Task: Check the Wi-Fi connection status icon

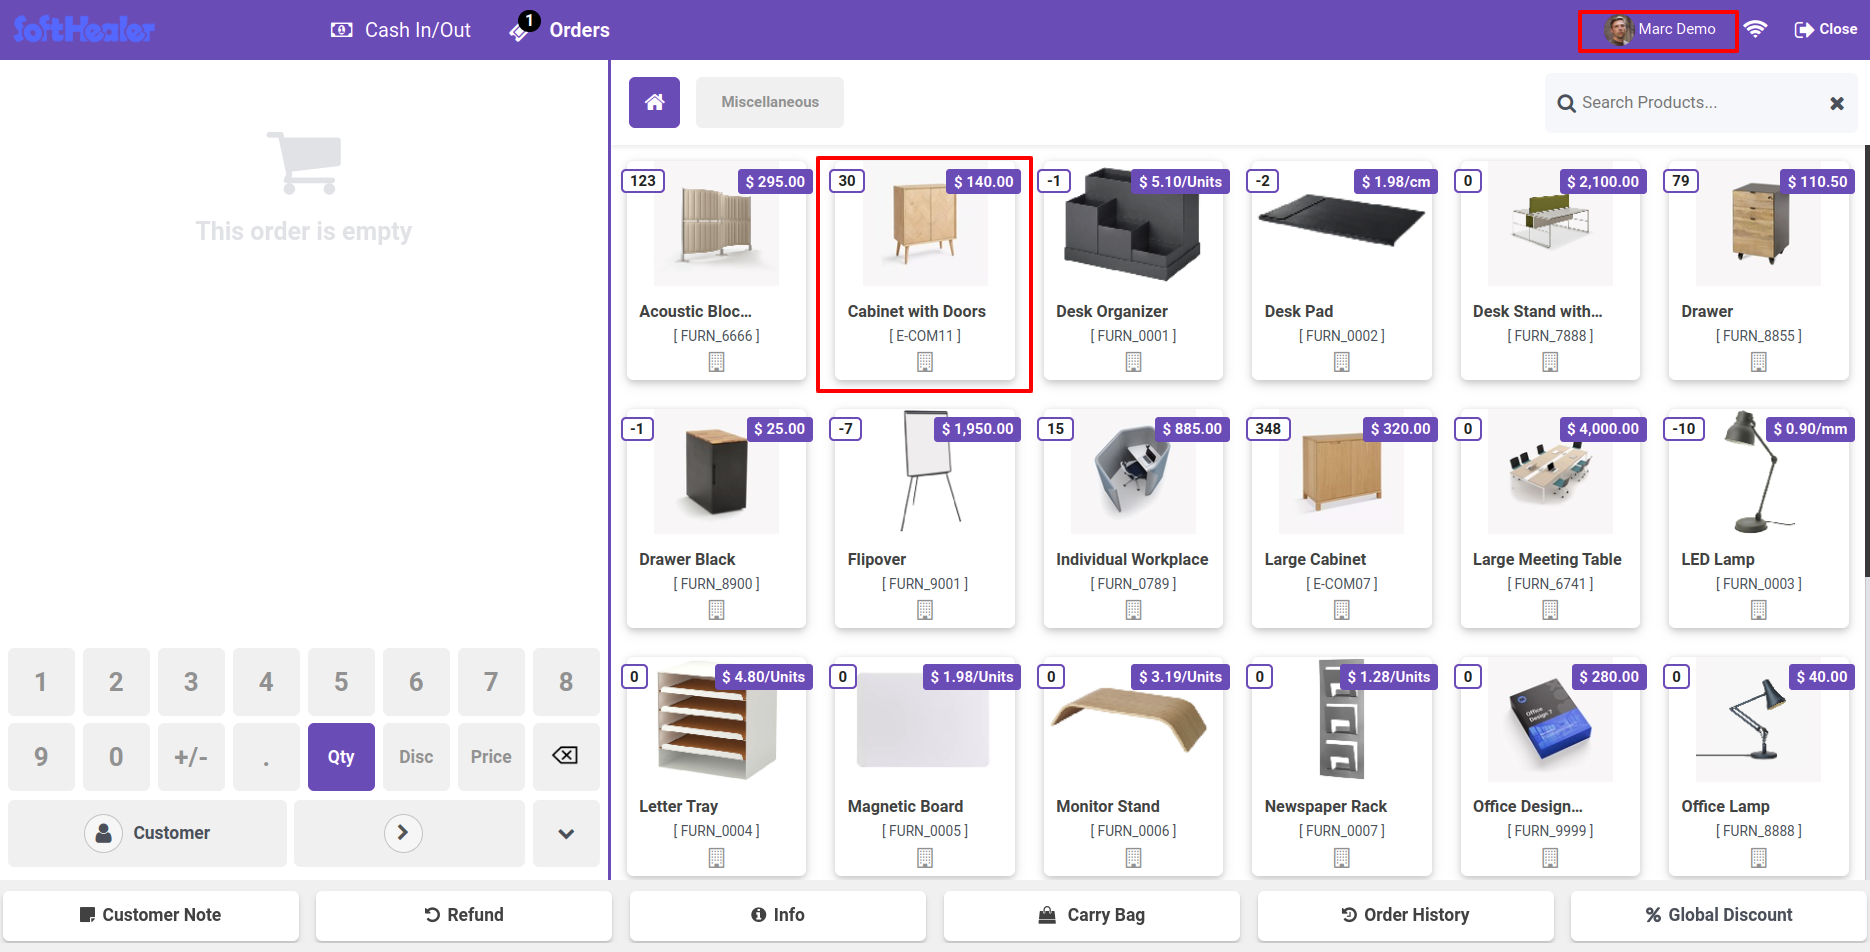Action: [1755, 29]
